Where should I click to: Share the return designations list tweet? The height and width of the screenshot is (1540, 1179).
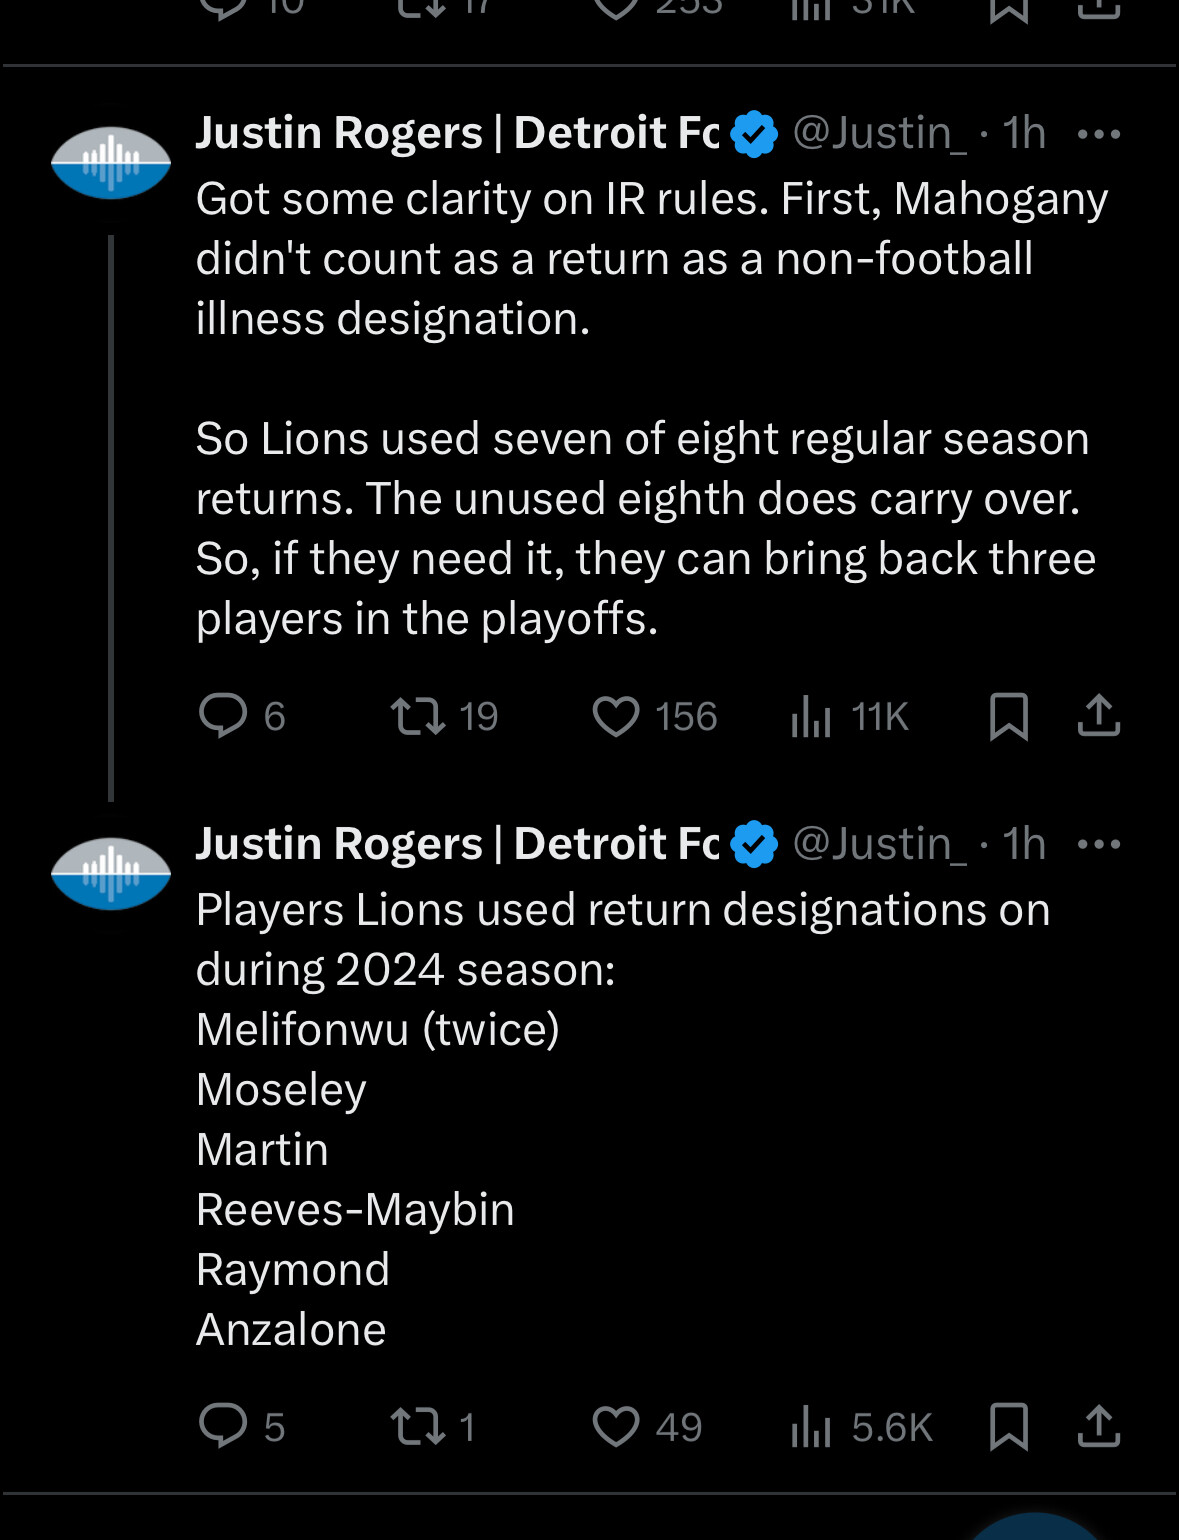(1099, 1426)
